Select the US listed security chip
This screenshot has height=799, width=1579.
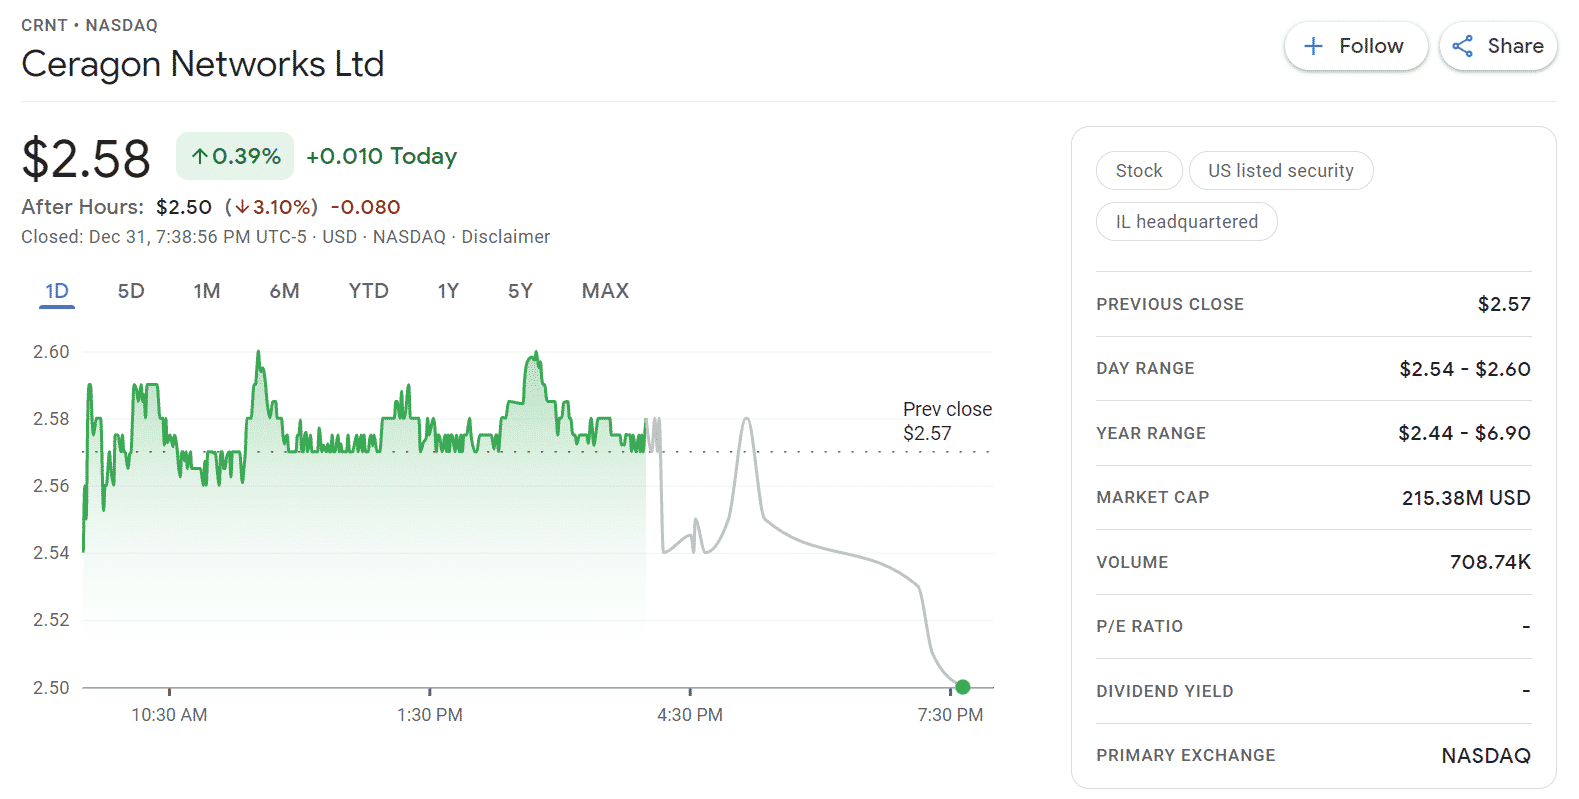1281,171
